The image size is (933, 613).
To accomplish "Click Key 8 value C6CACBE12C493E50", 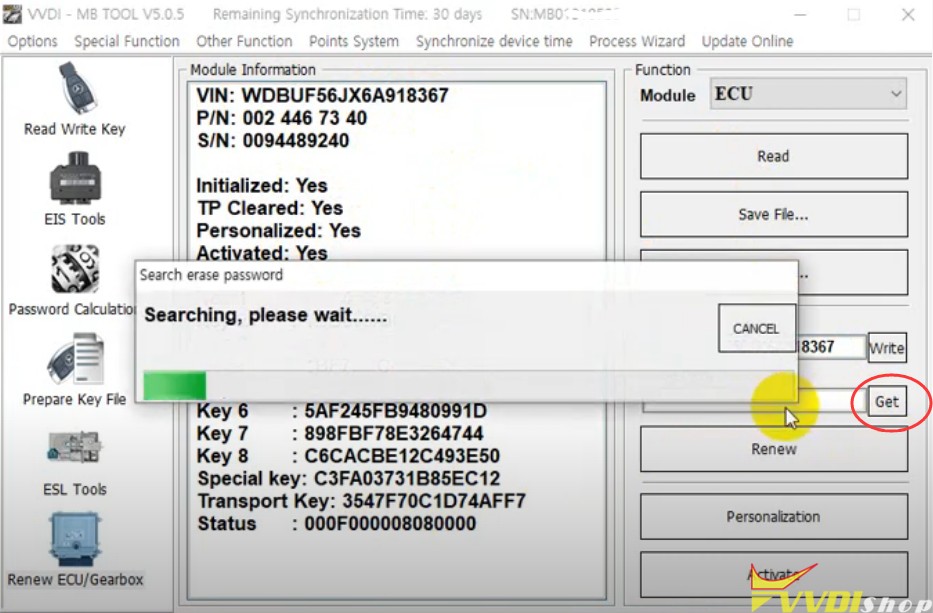I will [x=402, y=456].
